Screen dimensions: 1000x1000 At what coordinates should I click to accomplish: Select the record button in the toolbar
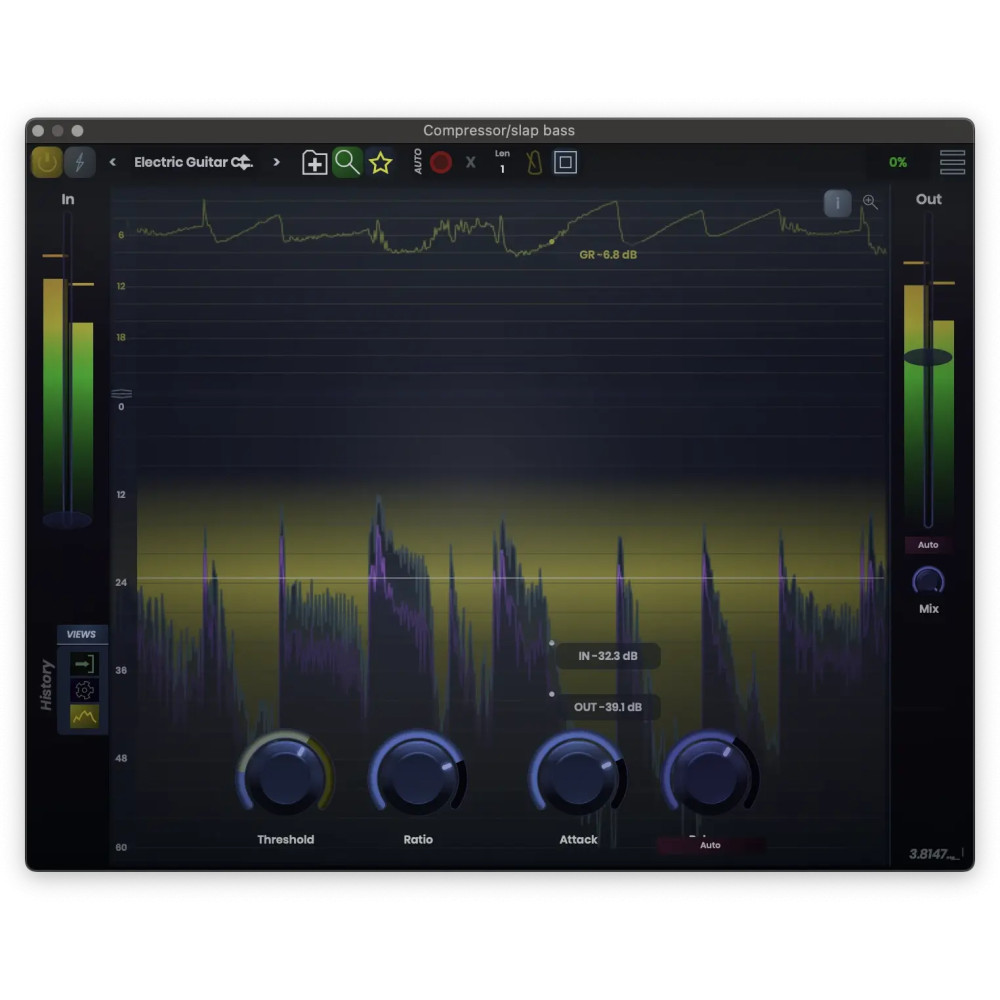[440, 161]
